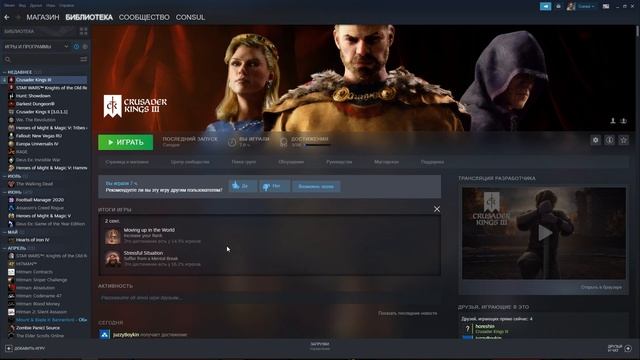Select Darkest Dungeon in library list
Viewport: 640px width, 360px height.
tap(35, 104)
